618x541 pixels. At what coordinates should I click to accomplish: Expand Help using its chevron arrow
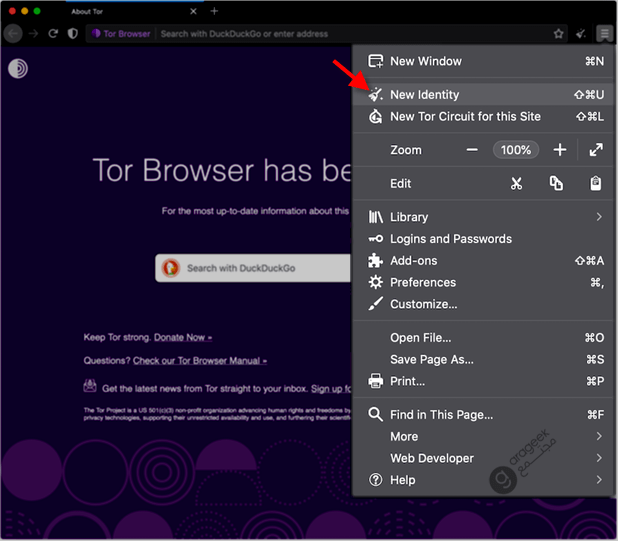(x=599, y=480)
